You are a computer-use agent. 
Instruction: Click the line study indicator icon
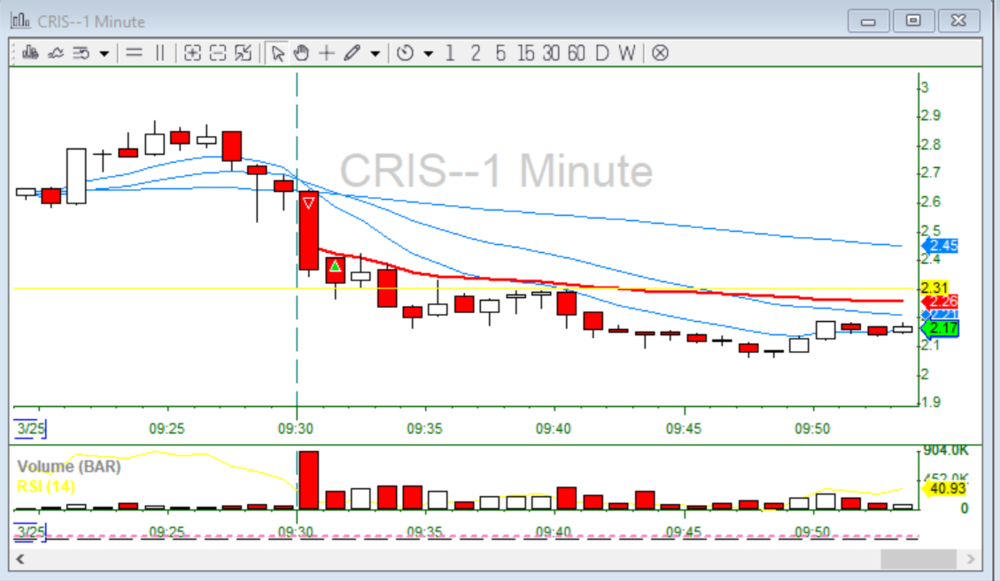click(x=56, y=53)
